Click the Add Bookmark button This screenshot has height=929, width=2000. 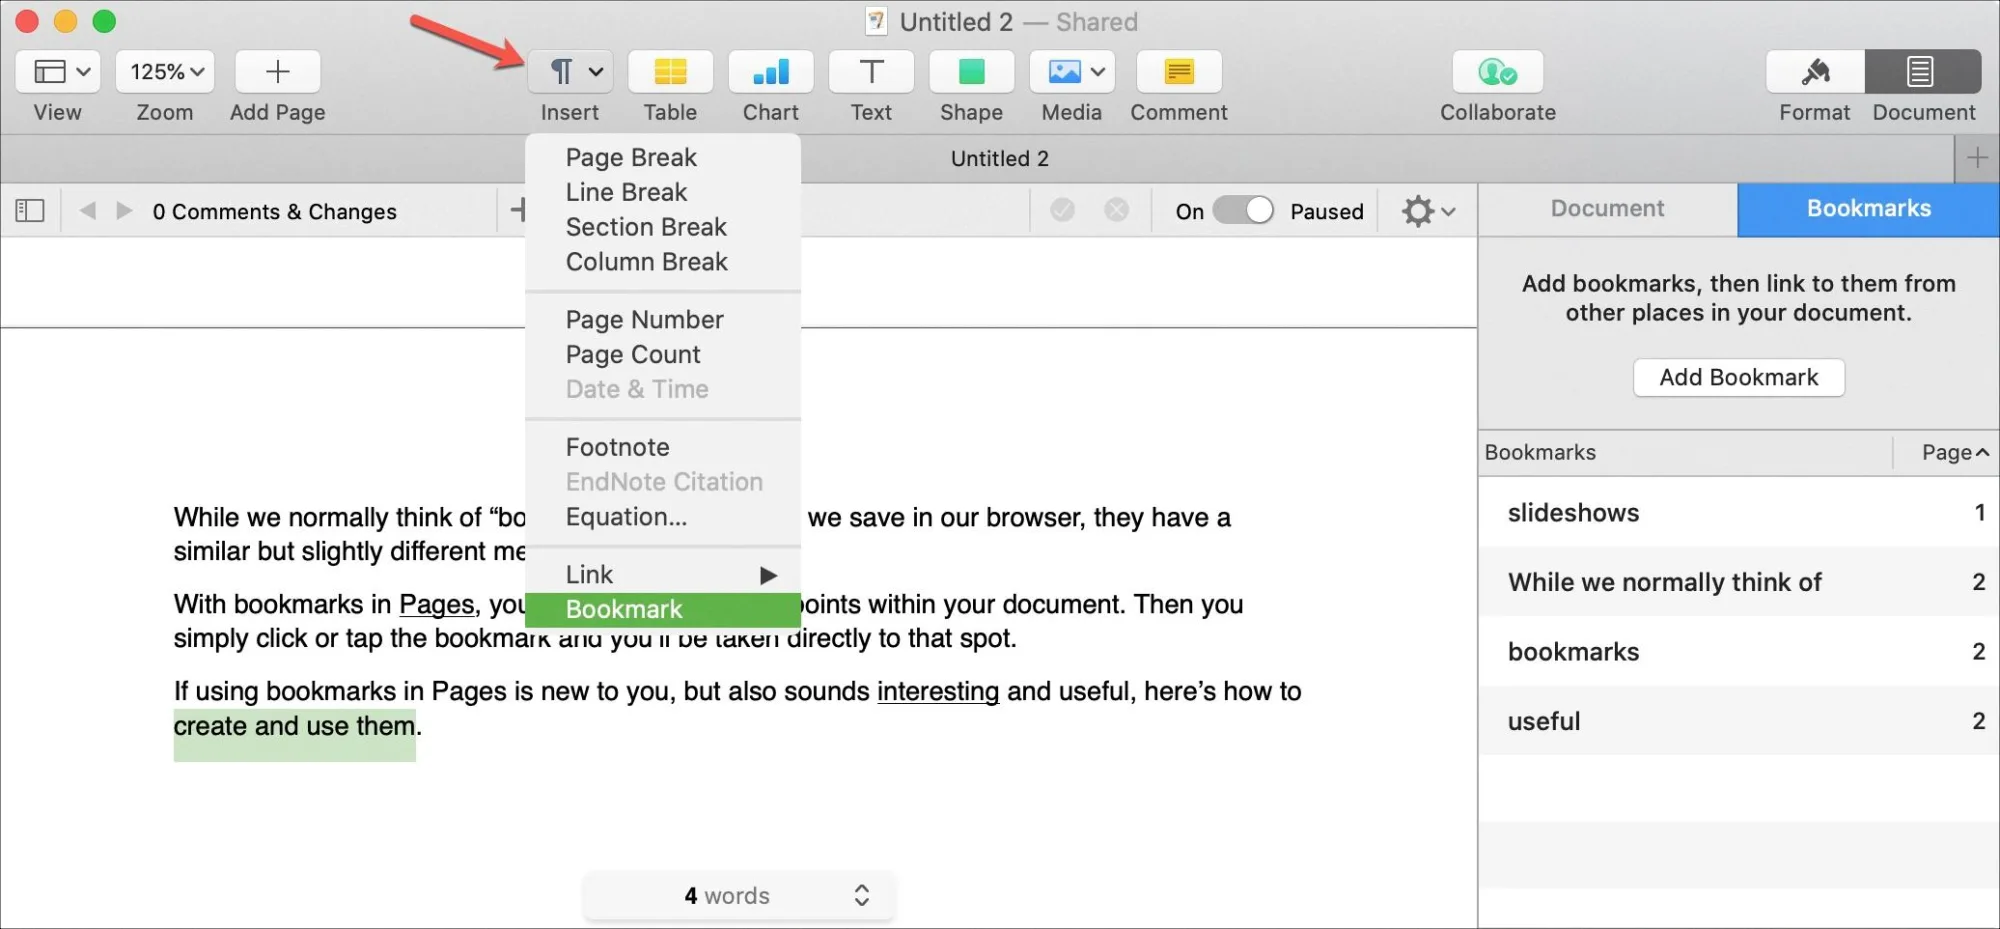pos(1738,377)
